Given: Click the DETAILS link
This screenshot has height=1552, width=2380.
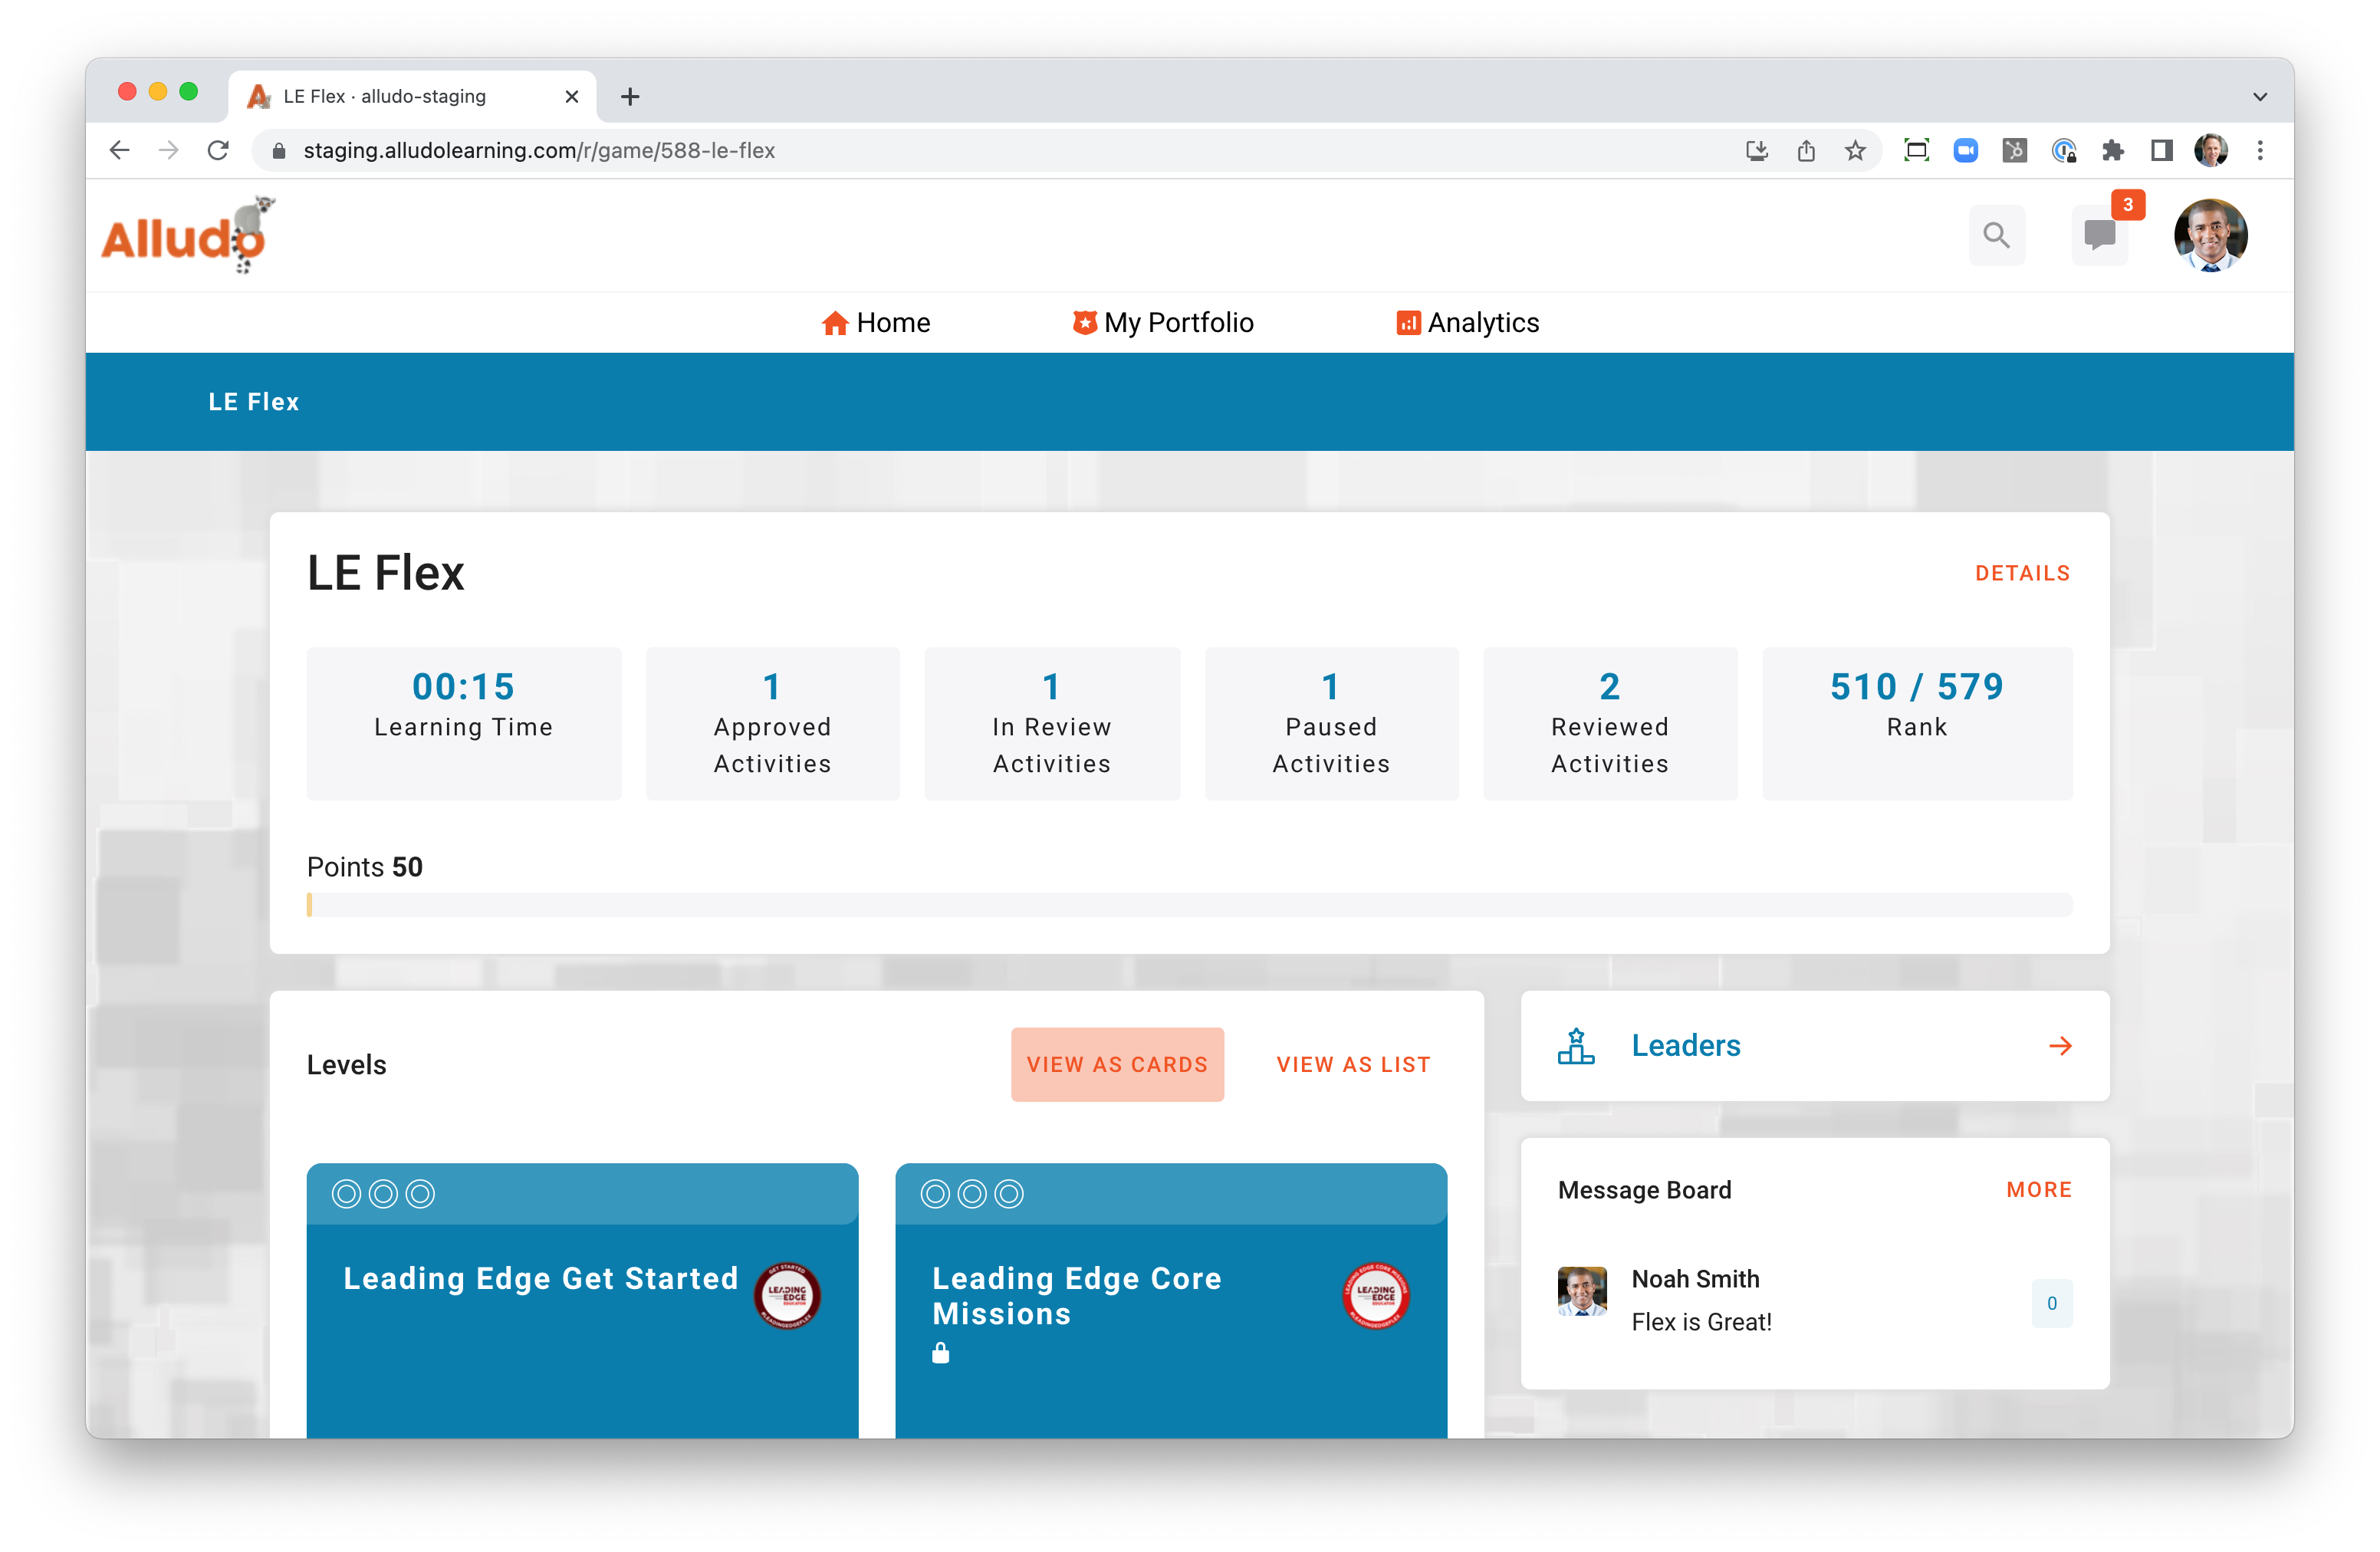Looking at the screenshot, I should (2022, 573).
